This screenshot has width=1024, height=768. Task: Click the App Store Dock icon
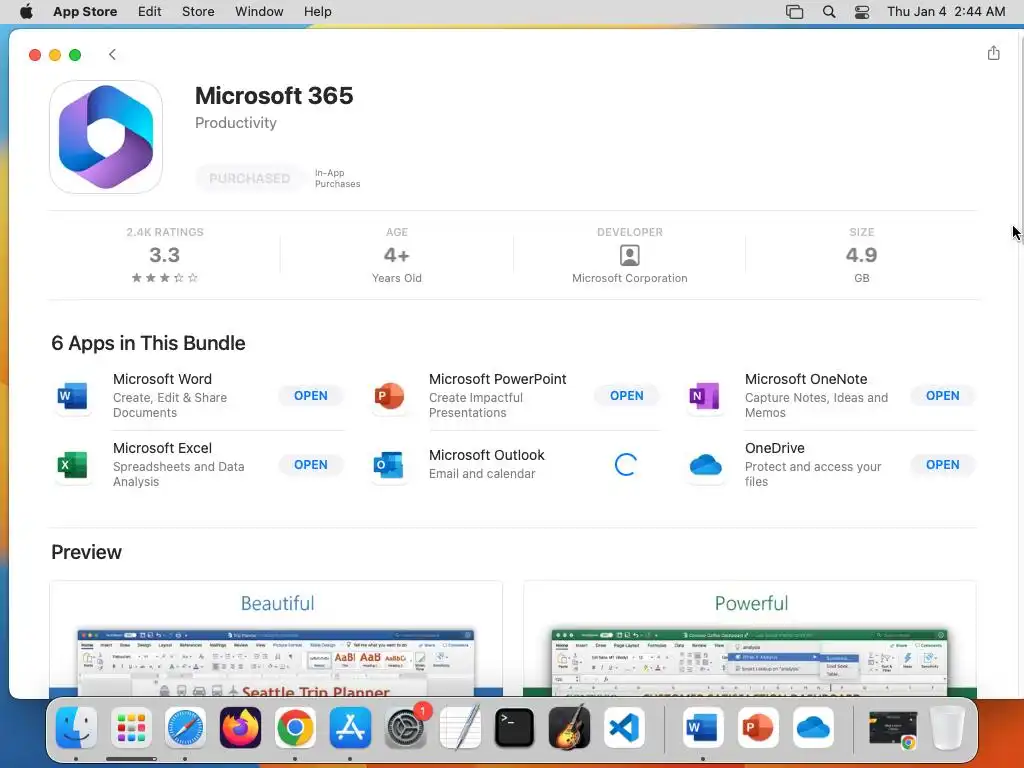pos(350,728)
